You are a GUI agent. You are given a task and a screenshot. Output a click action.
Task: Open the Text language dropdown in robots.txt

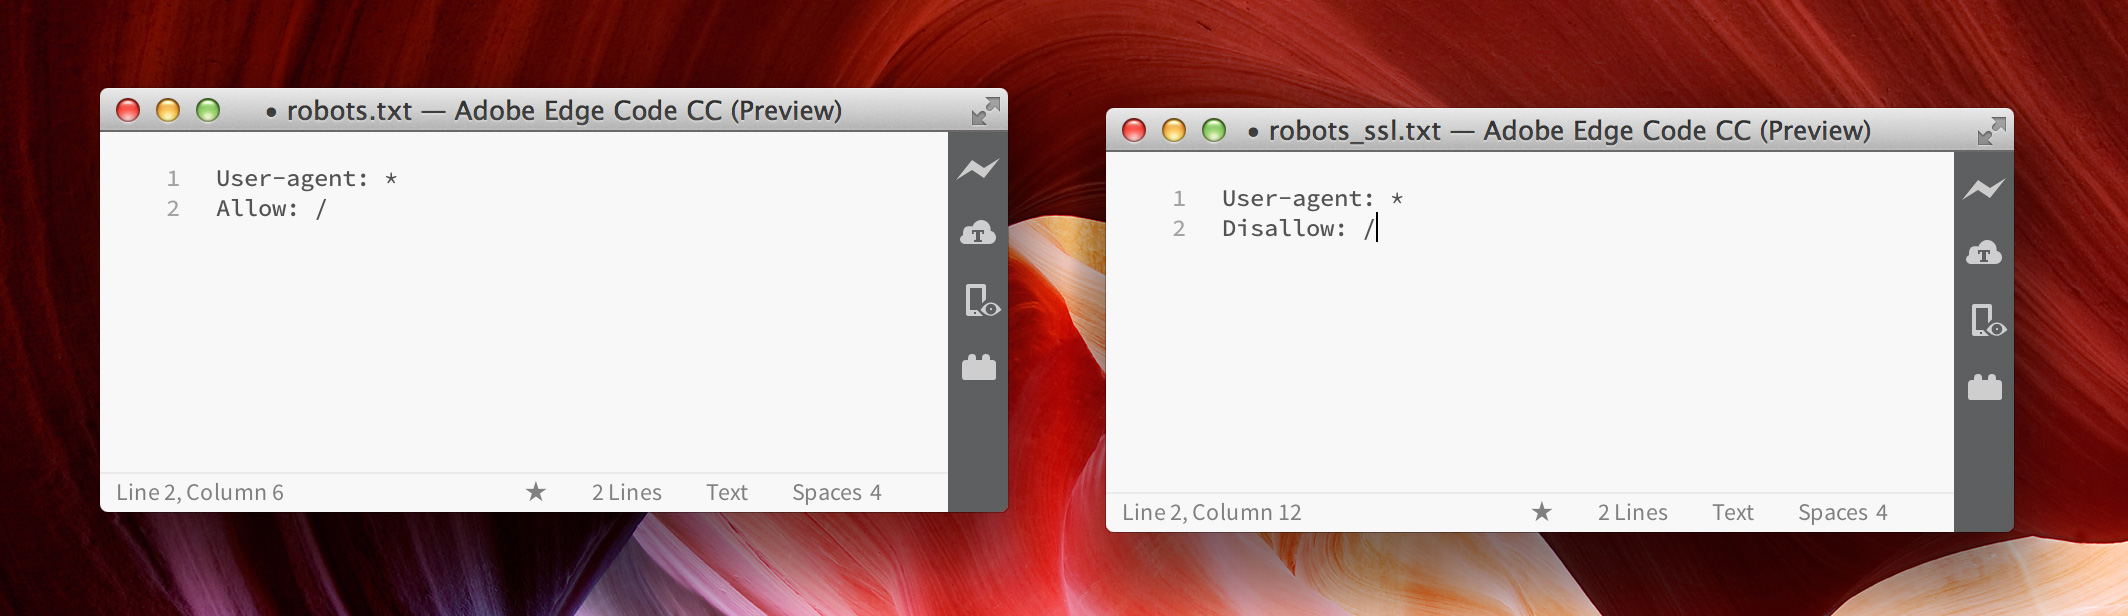(x=726, y=492)
